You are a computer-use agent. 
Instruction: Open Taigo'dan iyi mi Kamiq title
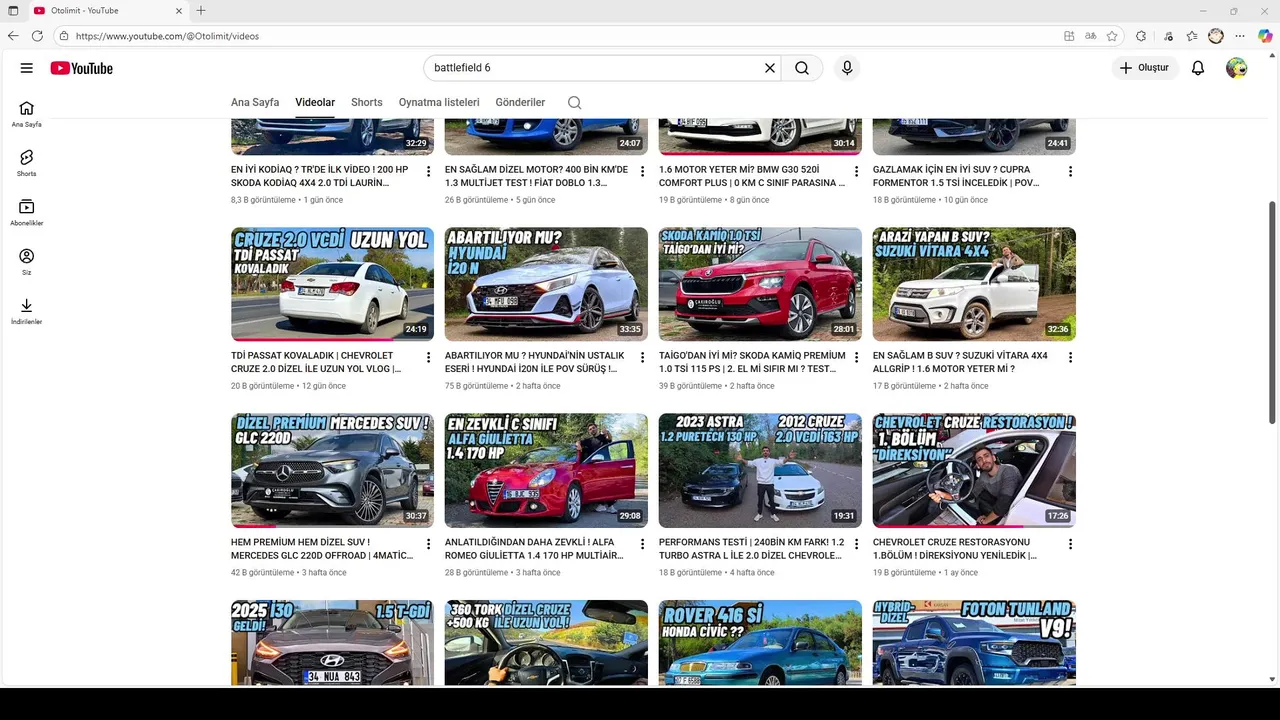(x=752, y=362)
